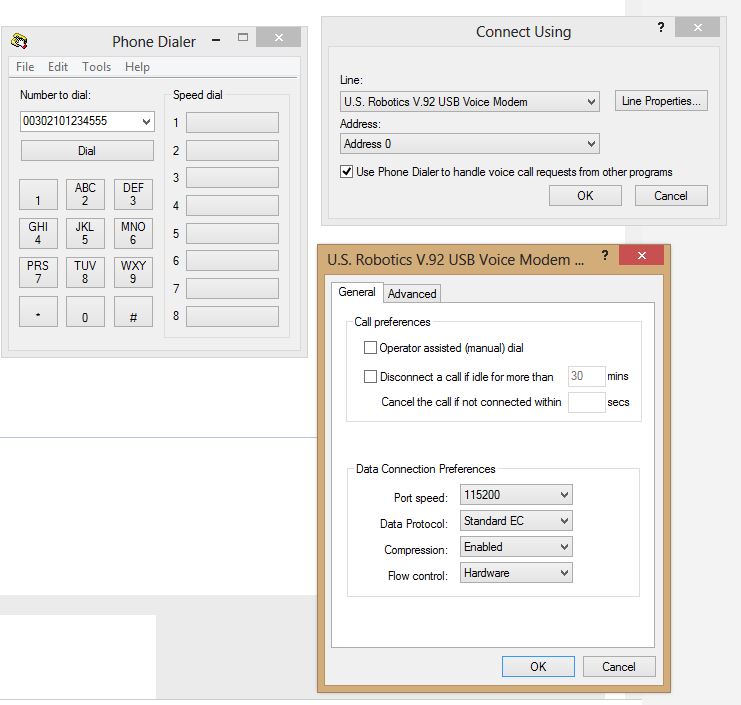Enable Disconnect a call if idle checkbox
Screen dimensions: 741x705
pyautogui.click(x=370, y=377)
